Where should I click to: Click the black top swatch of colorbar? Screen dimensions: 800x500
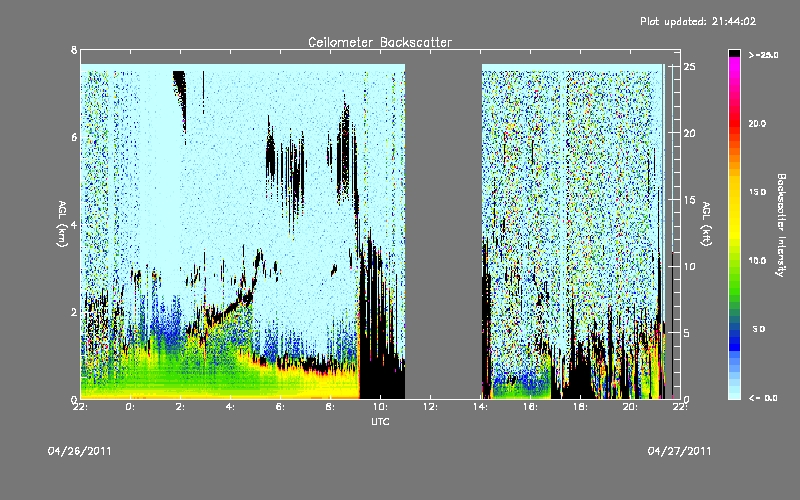pos(734,53)
